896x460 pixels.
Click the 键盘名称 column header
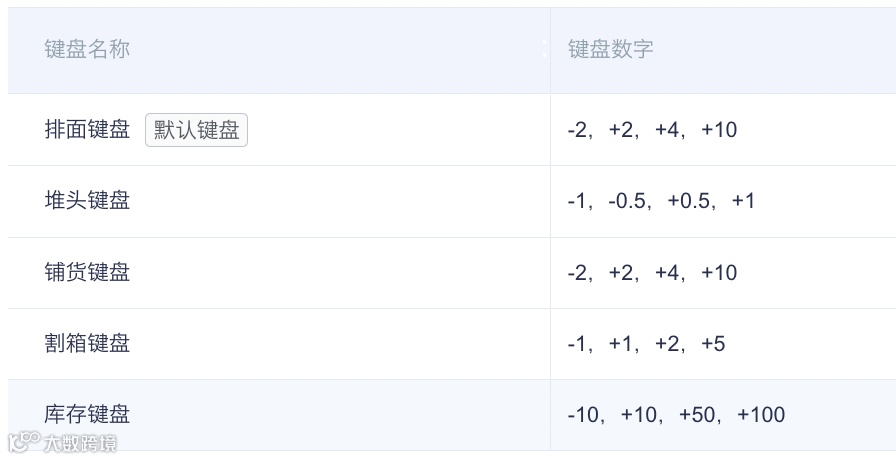(87, 49)
